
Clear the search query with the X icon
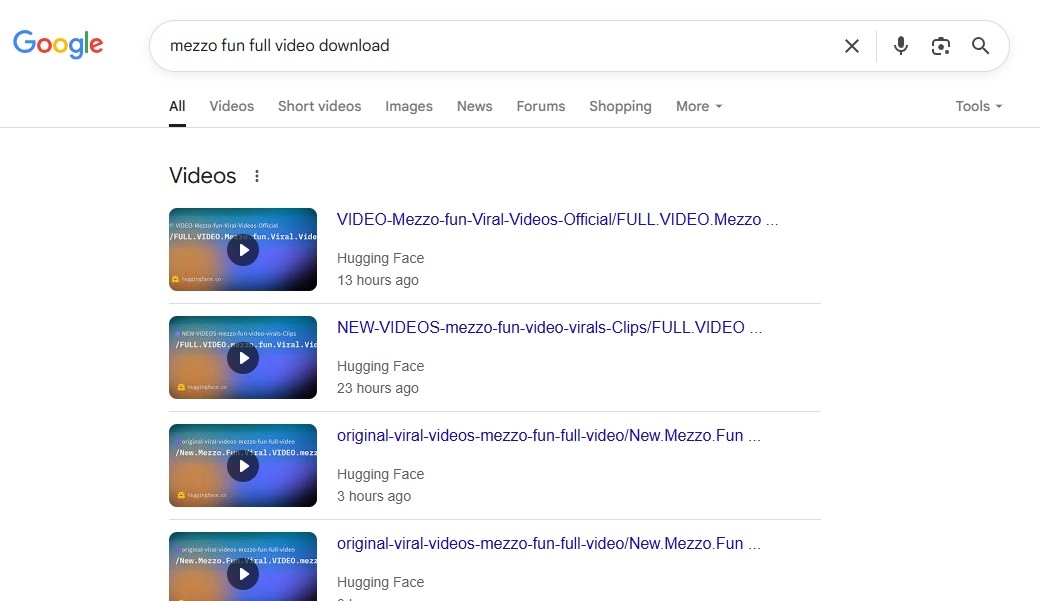tap(852, 45)
